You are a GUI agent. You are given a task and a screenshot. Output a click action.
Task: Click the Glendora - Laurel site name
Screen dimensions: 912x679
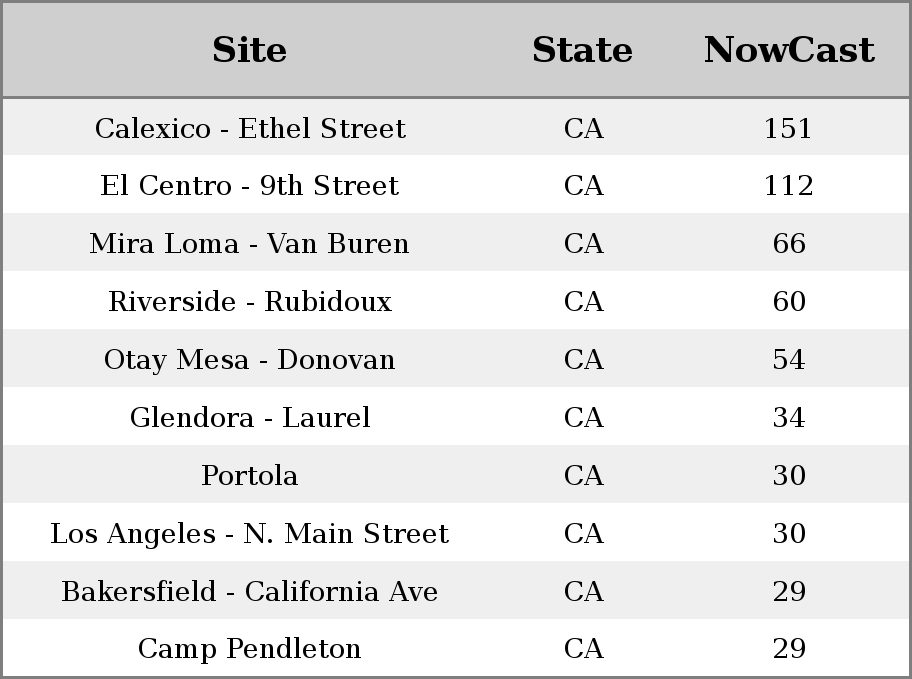[250, 417]
